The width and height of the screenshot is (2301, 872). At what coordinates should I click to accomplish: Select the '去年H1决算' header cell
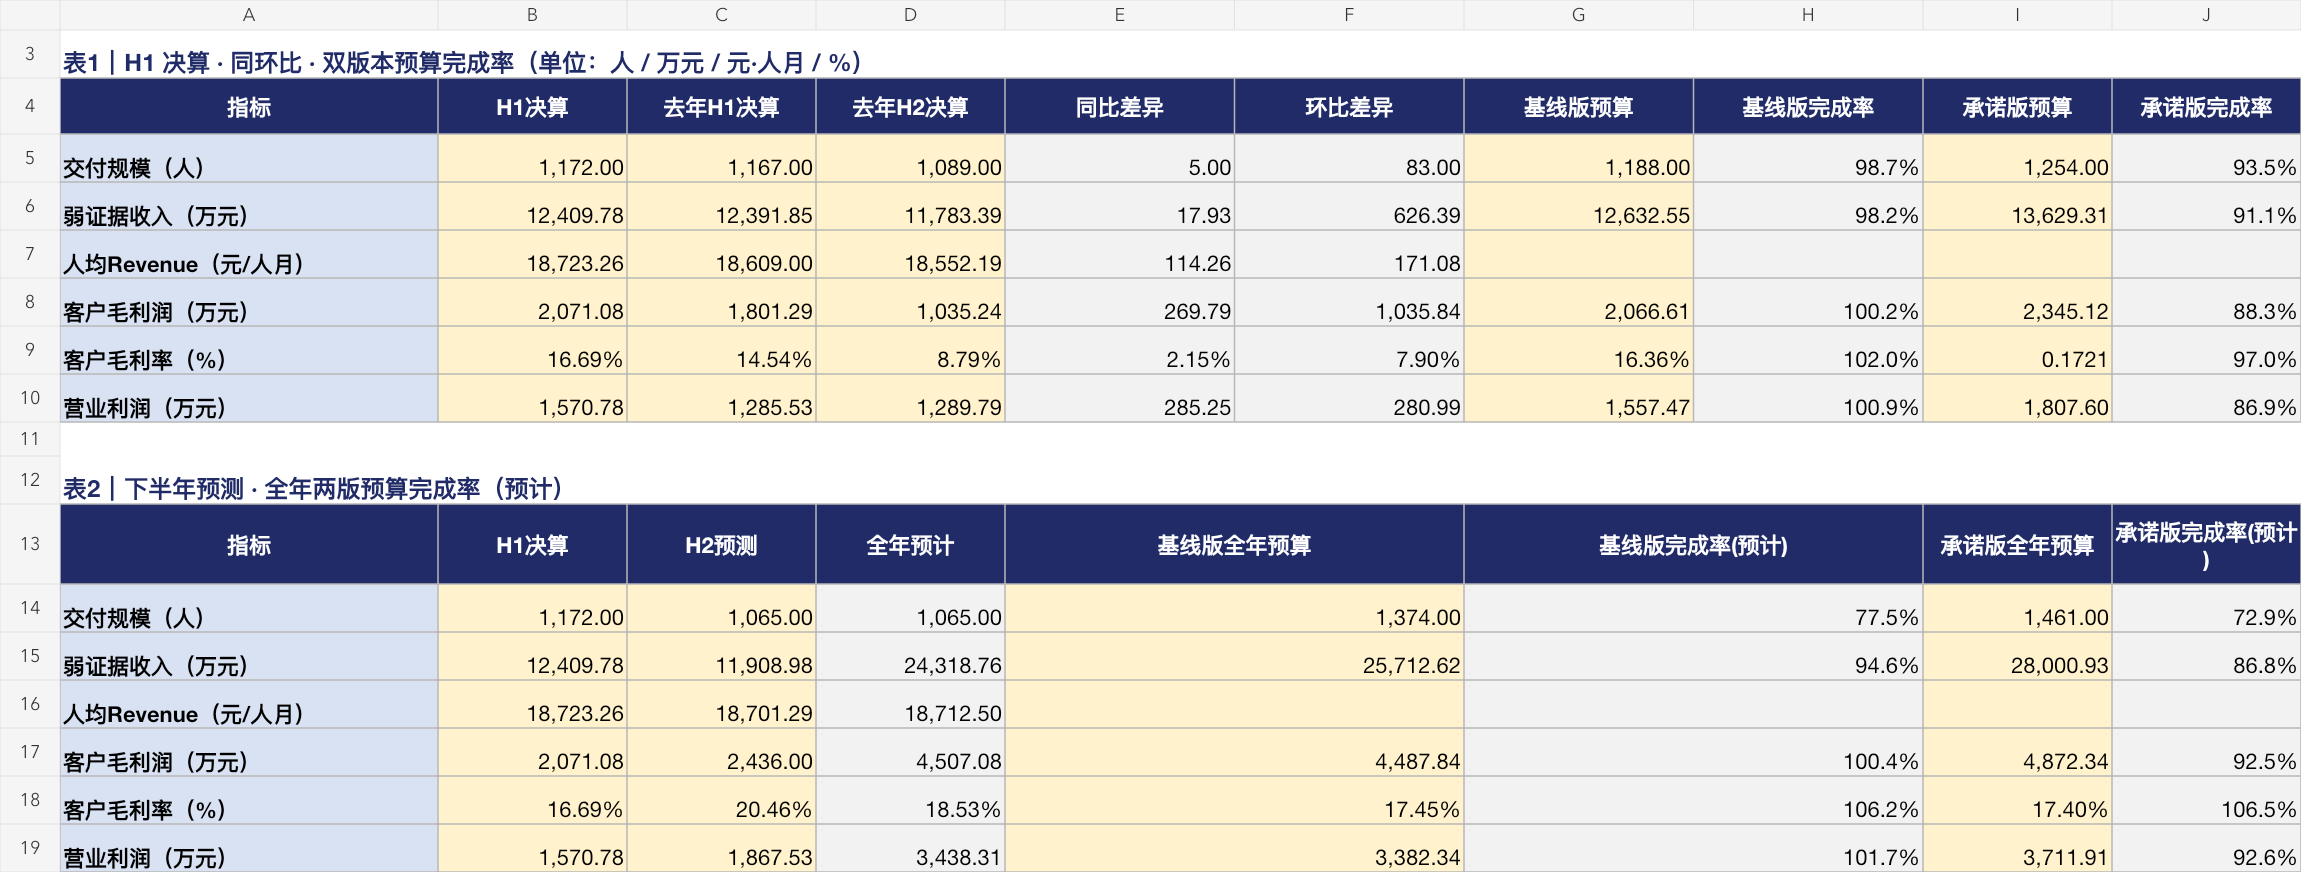722,107
